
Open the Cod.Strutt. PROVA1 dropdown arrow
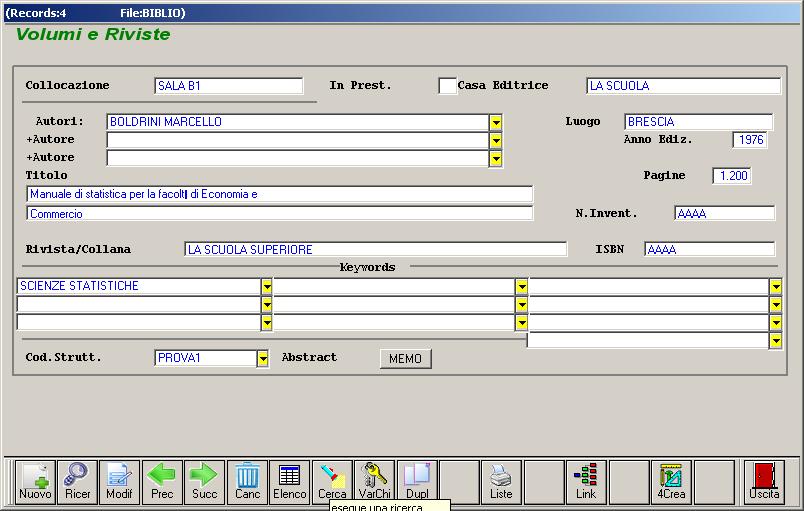coord(263,358)
